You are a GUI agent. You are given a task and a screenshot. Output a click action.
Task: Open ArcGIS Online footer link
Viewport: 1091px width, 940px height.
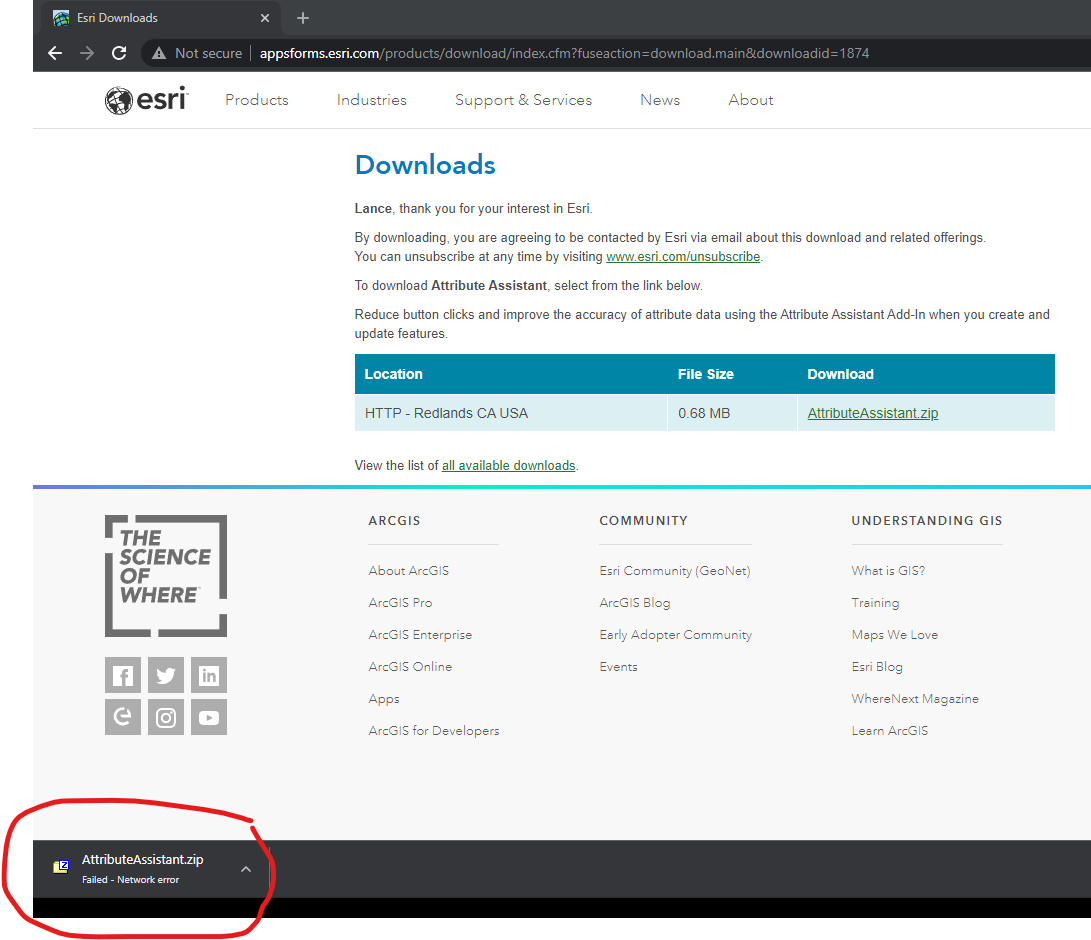[x=411, y=667]
